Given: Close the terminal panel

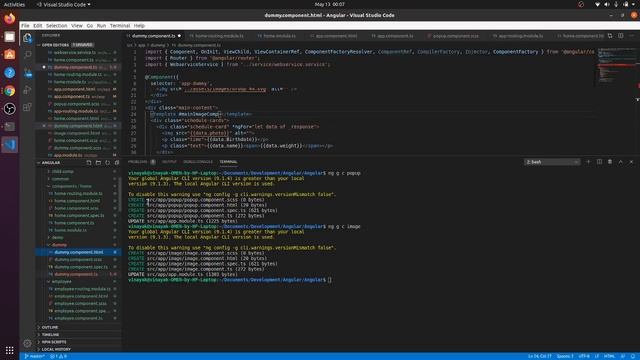Looking at the screenshot, I should coord(631,162).
